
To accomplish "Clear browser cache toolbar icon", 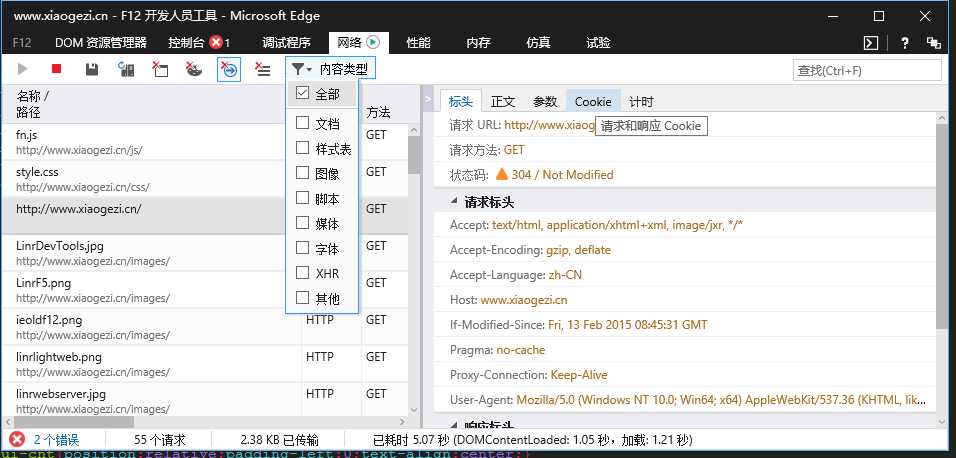I will pyautogui.click(x=160, y=70).
